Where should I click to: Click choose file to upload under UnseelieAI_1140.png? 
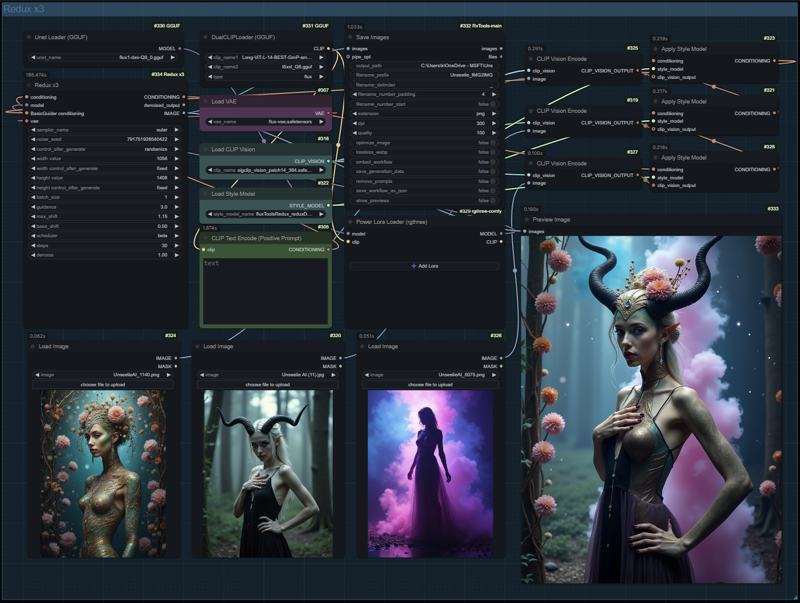pos(103,385)
